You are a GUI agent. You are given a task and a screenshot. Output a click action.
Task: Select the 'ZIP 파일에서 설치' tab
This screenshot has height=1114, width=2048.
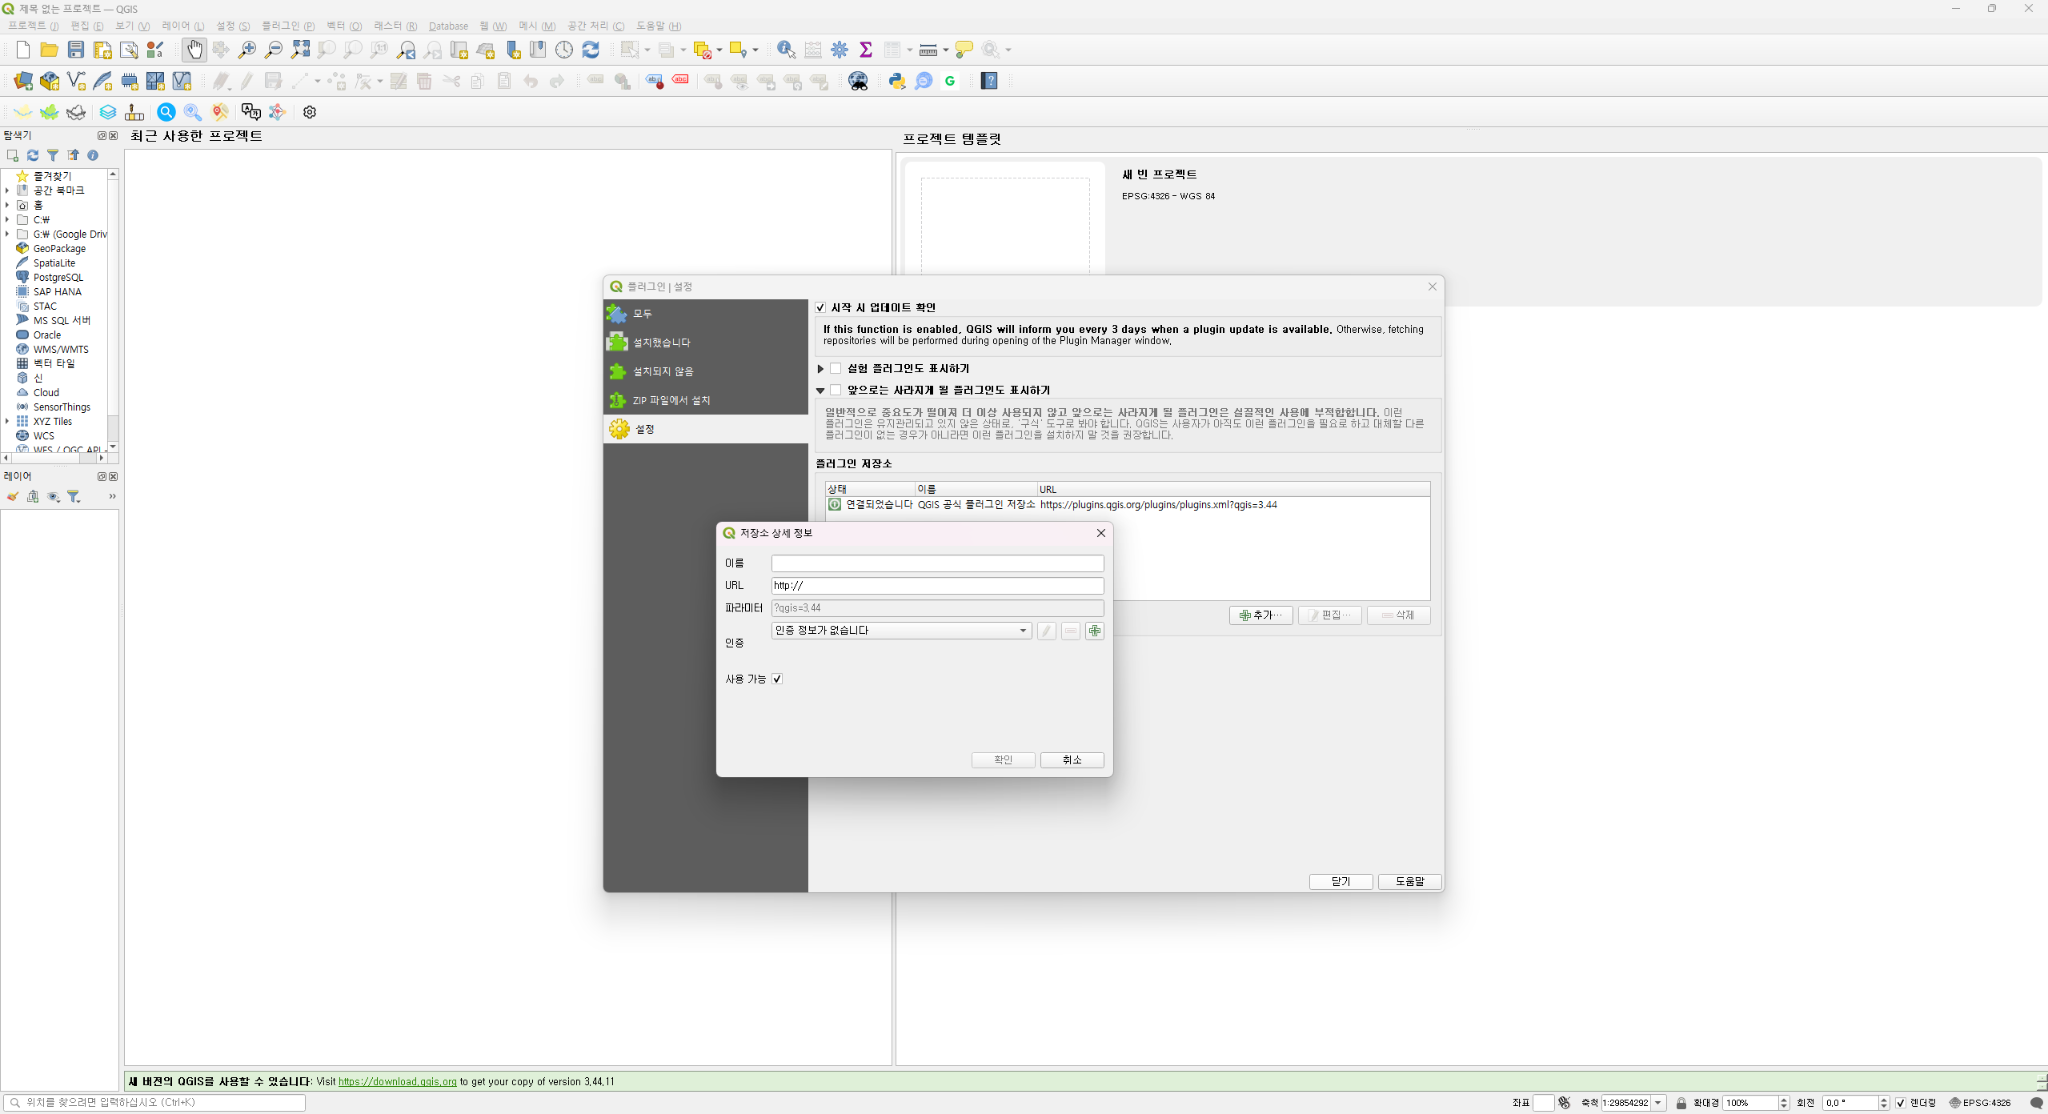coord(706,400)
